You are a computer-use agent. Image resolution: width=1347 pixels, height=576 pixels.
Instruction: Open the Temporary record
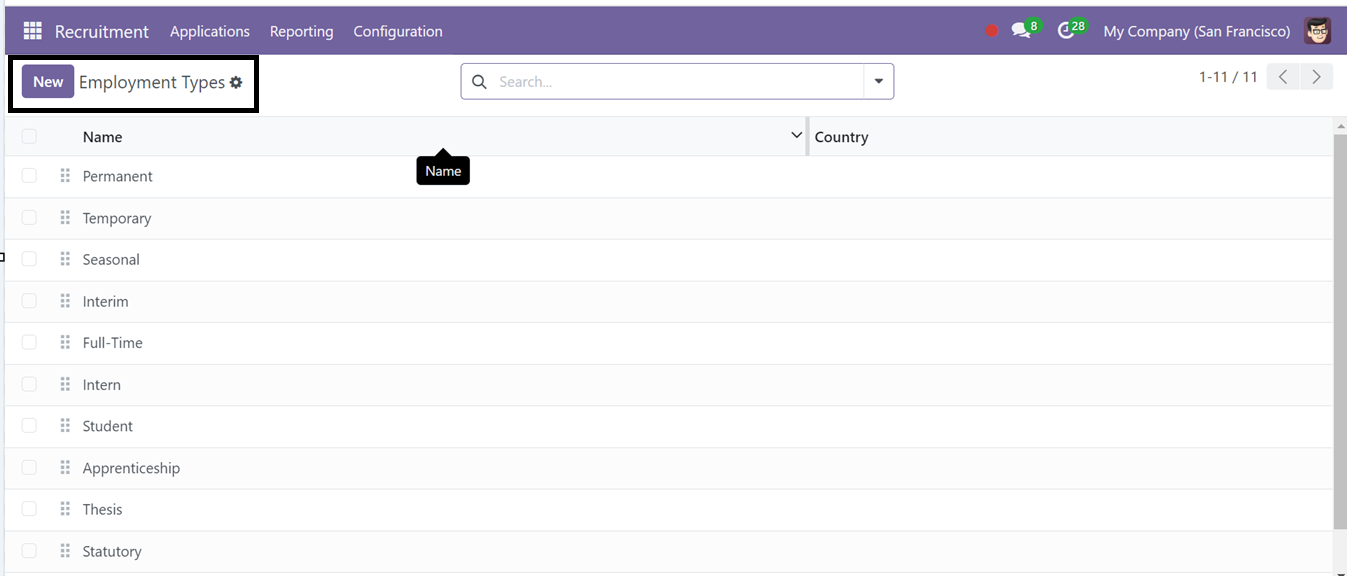coord(117,218)
